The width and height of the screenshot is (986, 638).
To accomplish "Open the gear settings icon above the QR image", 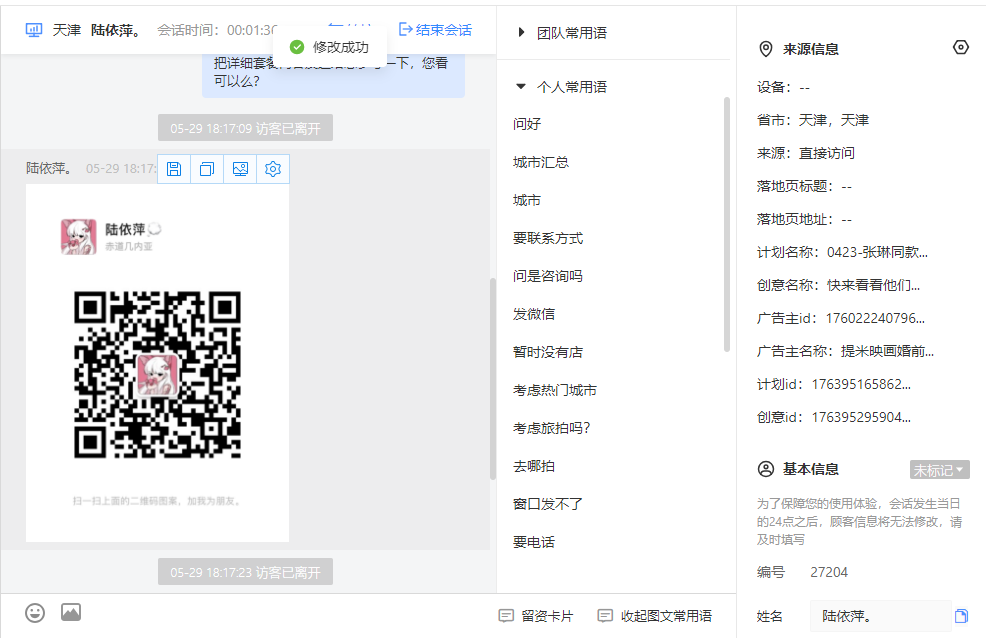I will pyautogui.click(x=273, y=169).
